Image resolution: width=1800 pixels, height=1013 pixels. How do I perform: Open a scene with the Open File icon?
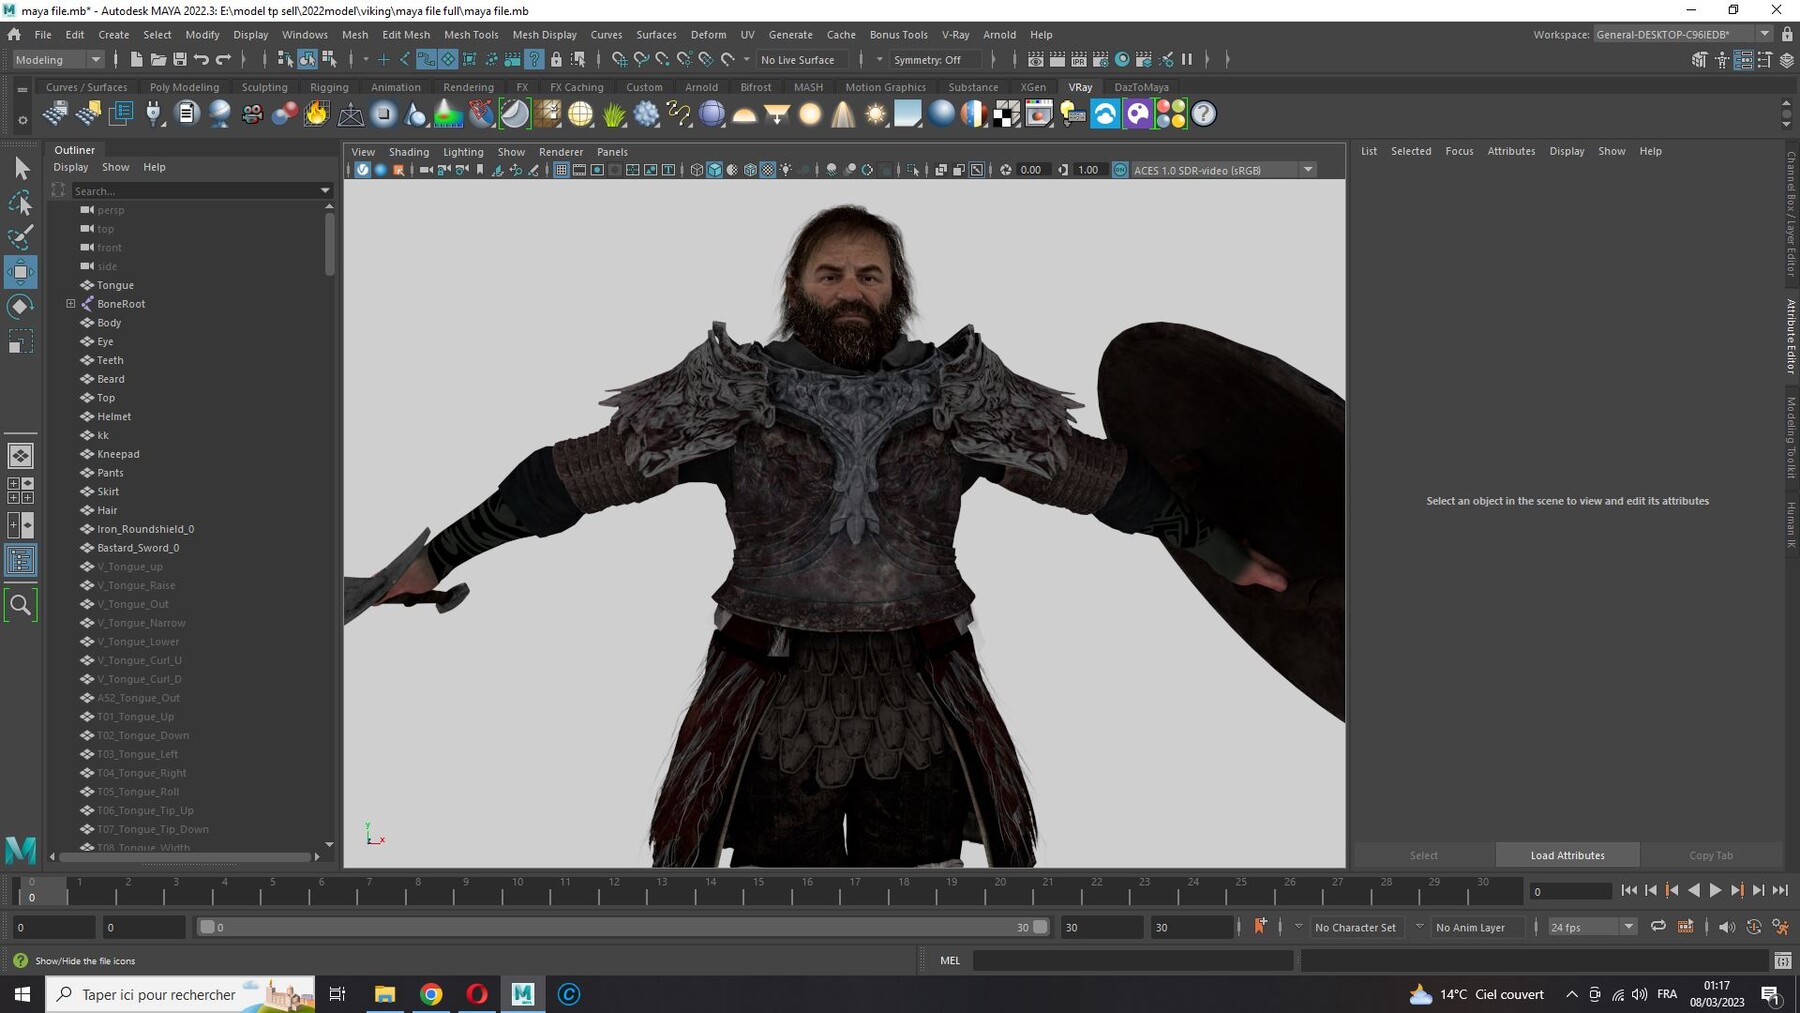pos(158,59)
